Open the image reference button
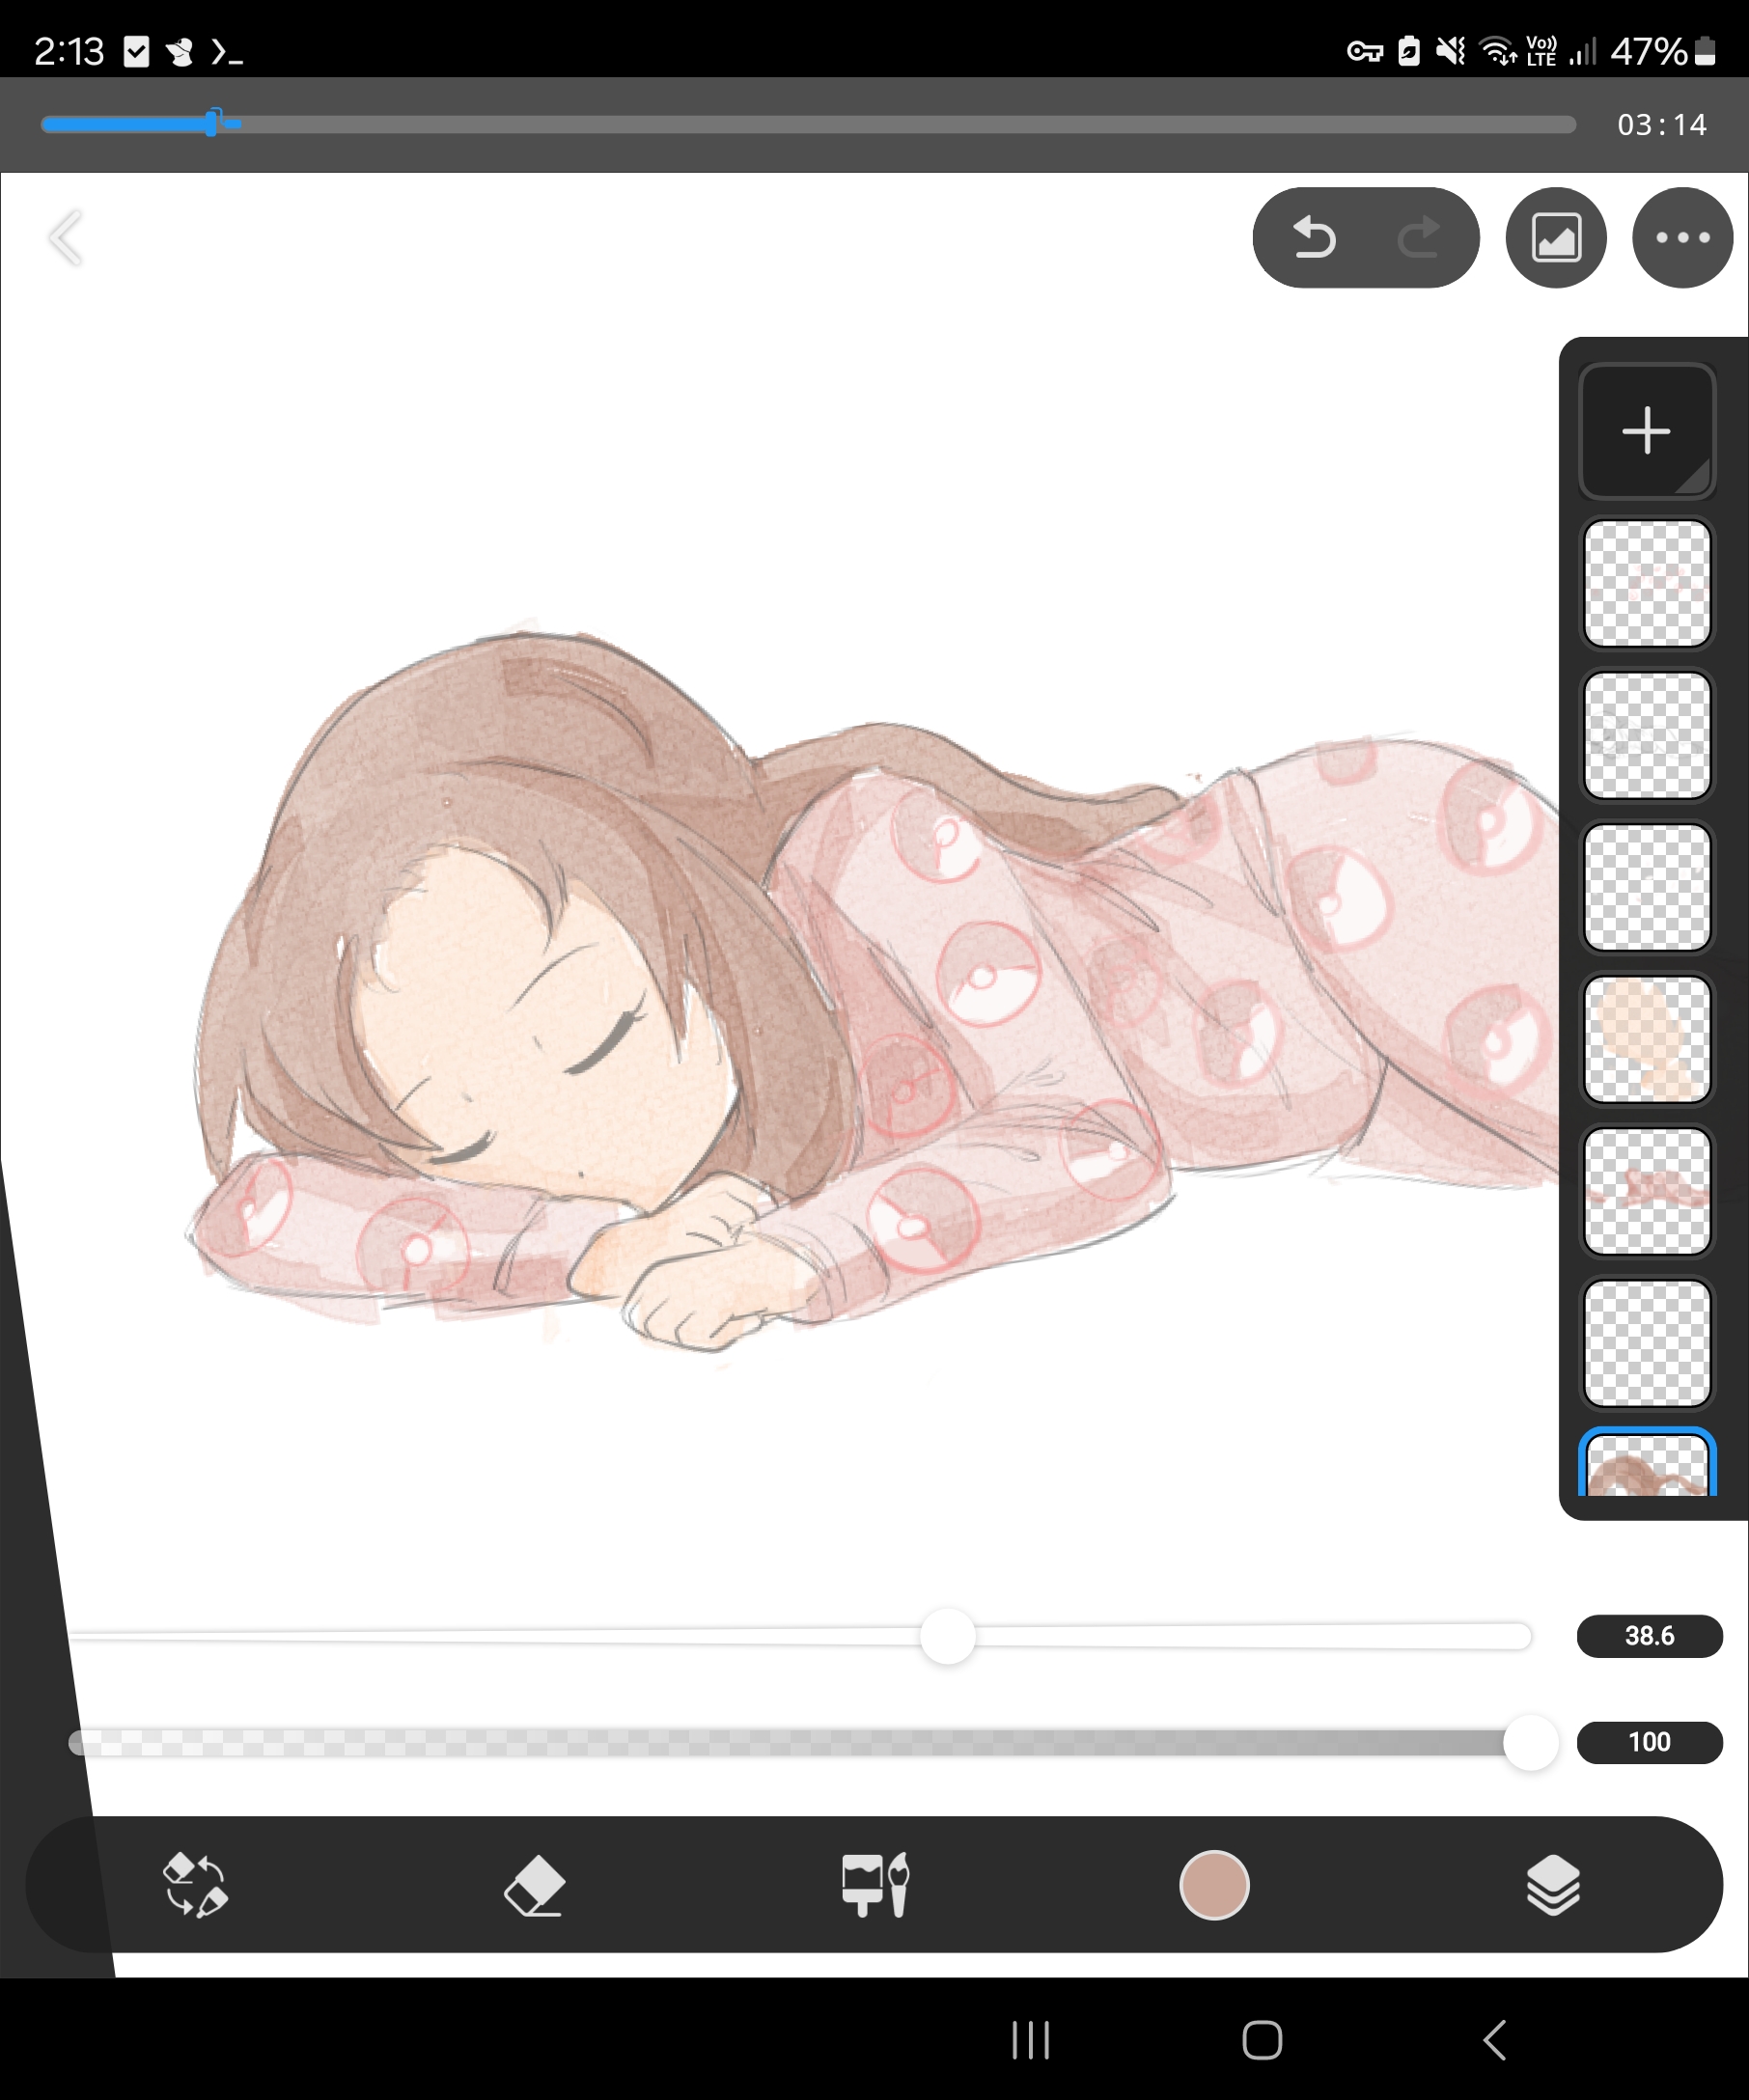The height and width of the screenshot is (2100, 1749). 1556,238
